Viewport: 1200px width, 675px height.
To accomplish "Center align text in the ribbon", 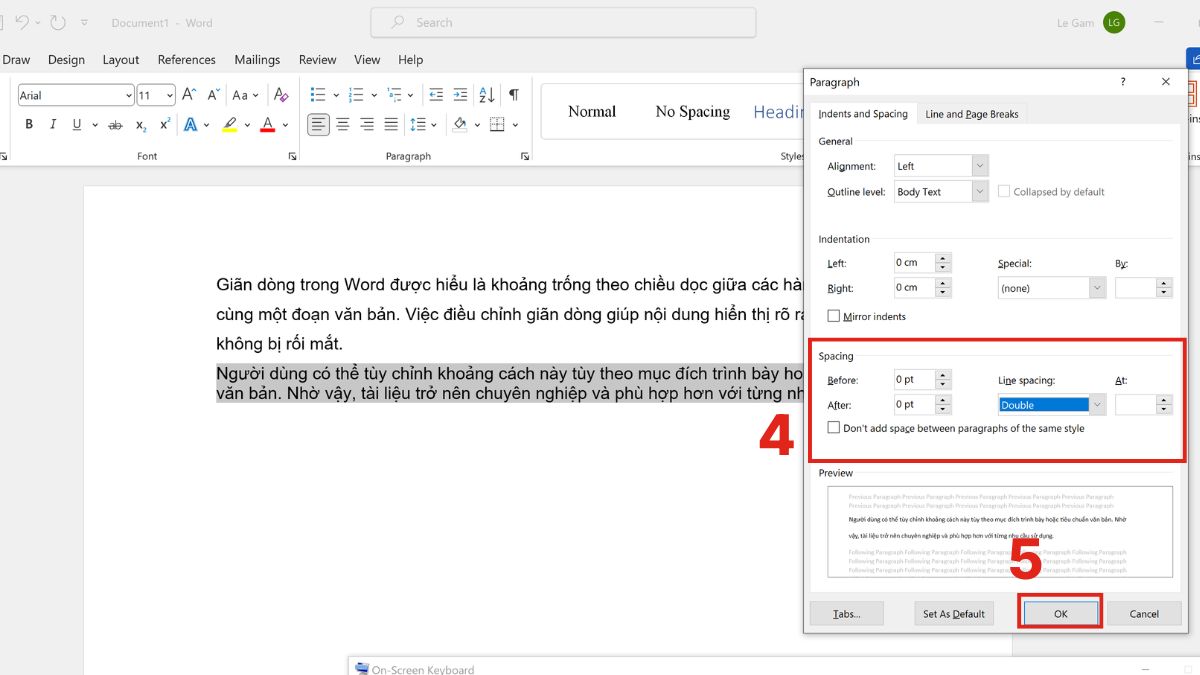I will coord(343,125).
